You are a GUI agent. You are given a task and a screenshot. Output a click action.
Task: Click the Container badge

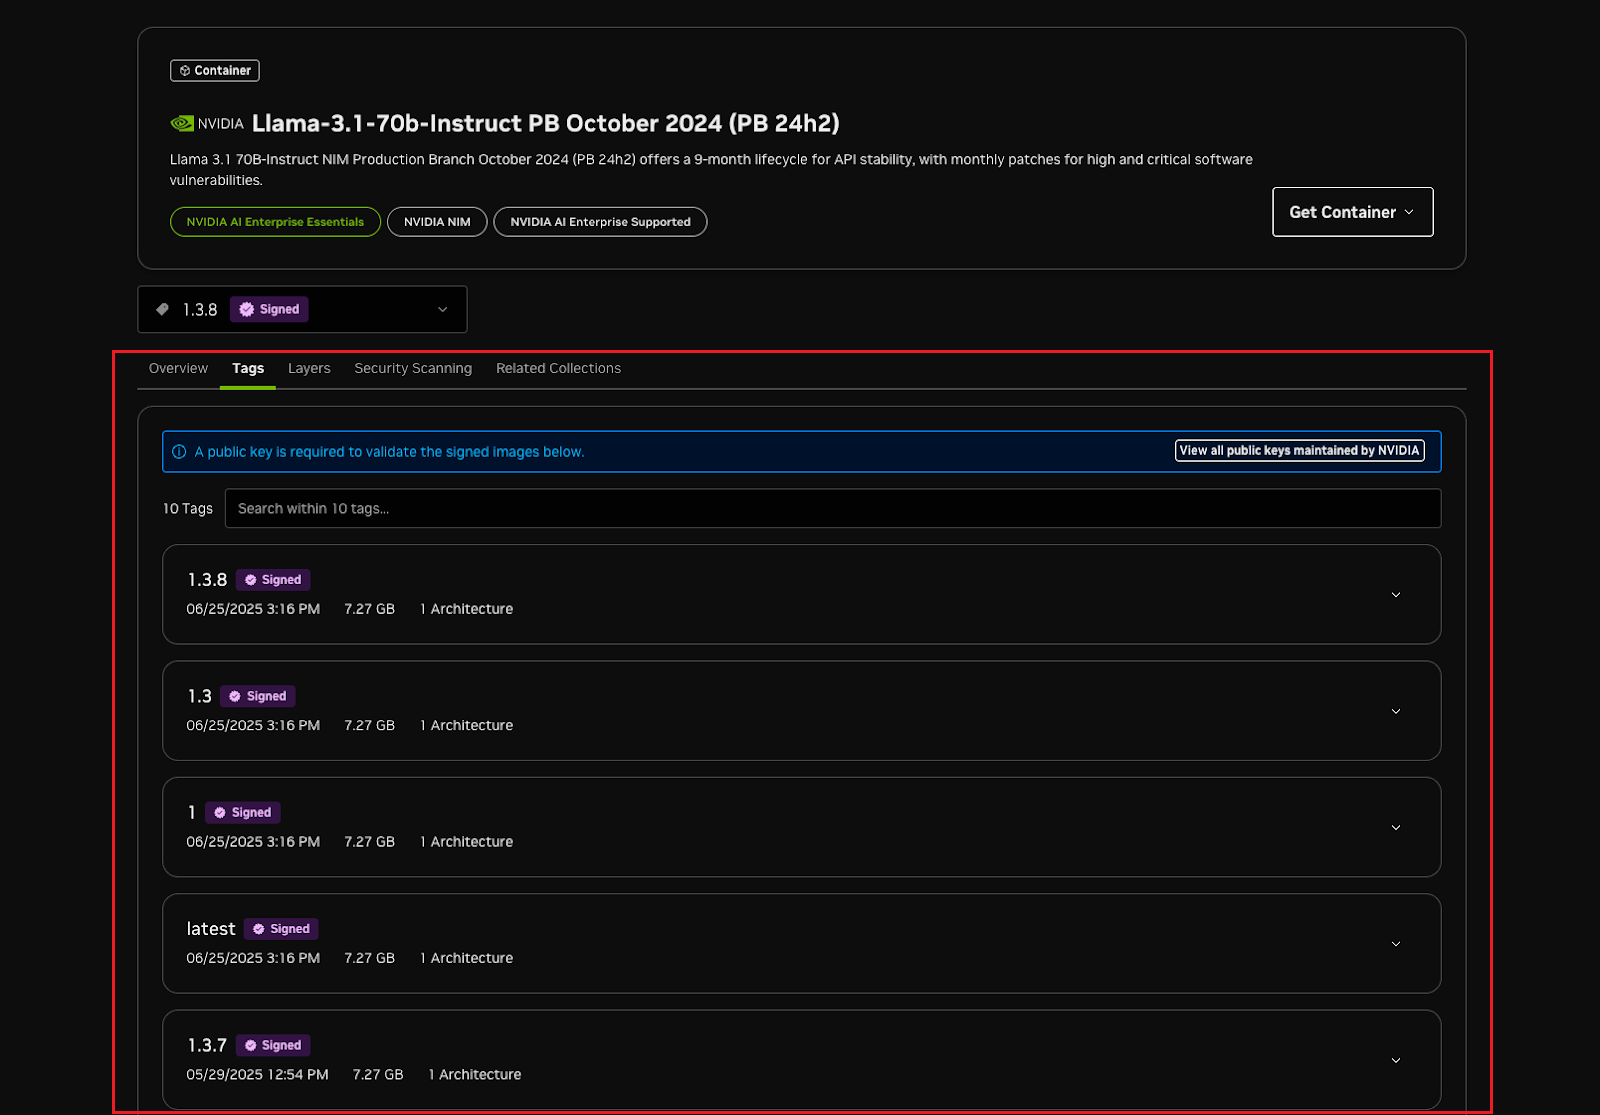pyautogui.click(x=215, y=71)
